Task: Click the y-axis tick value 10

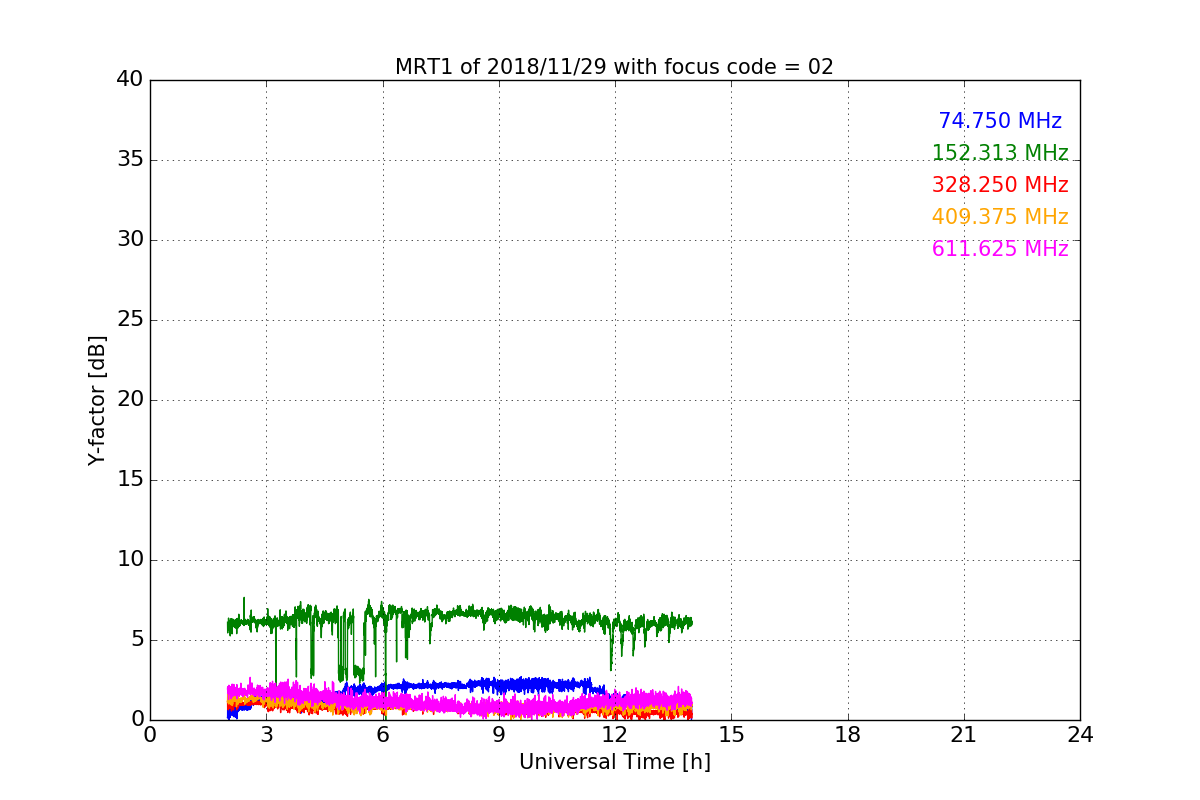Action: 130,560
